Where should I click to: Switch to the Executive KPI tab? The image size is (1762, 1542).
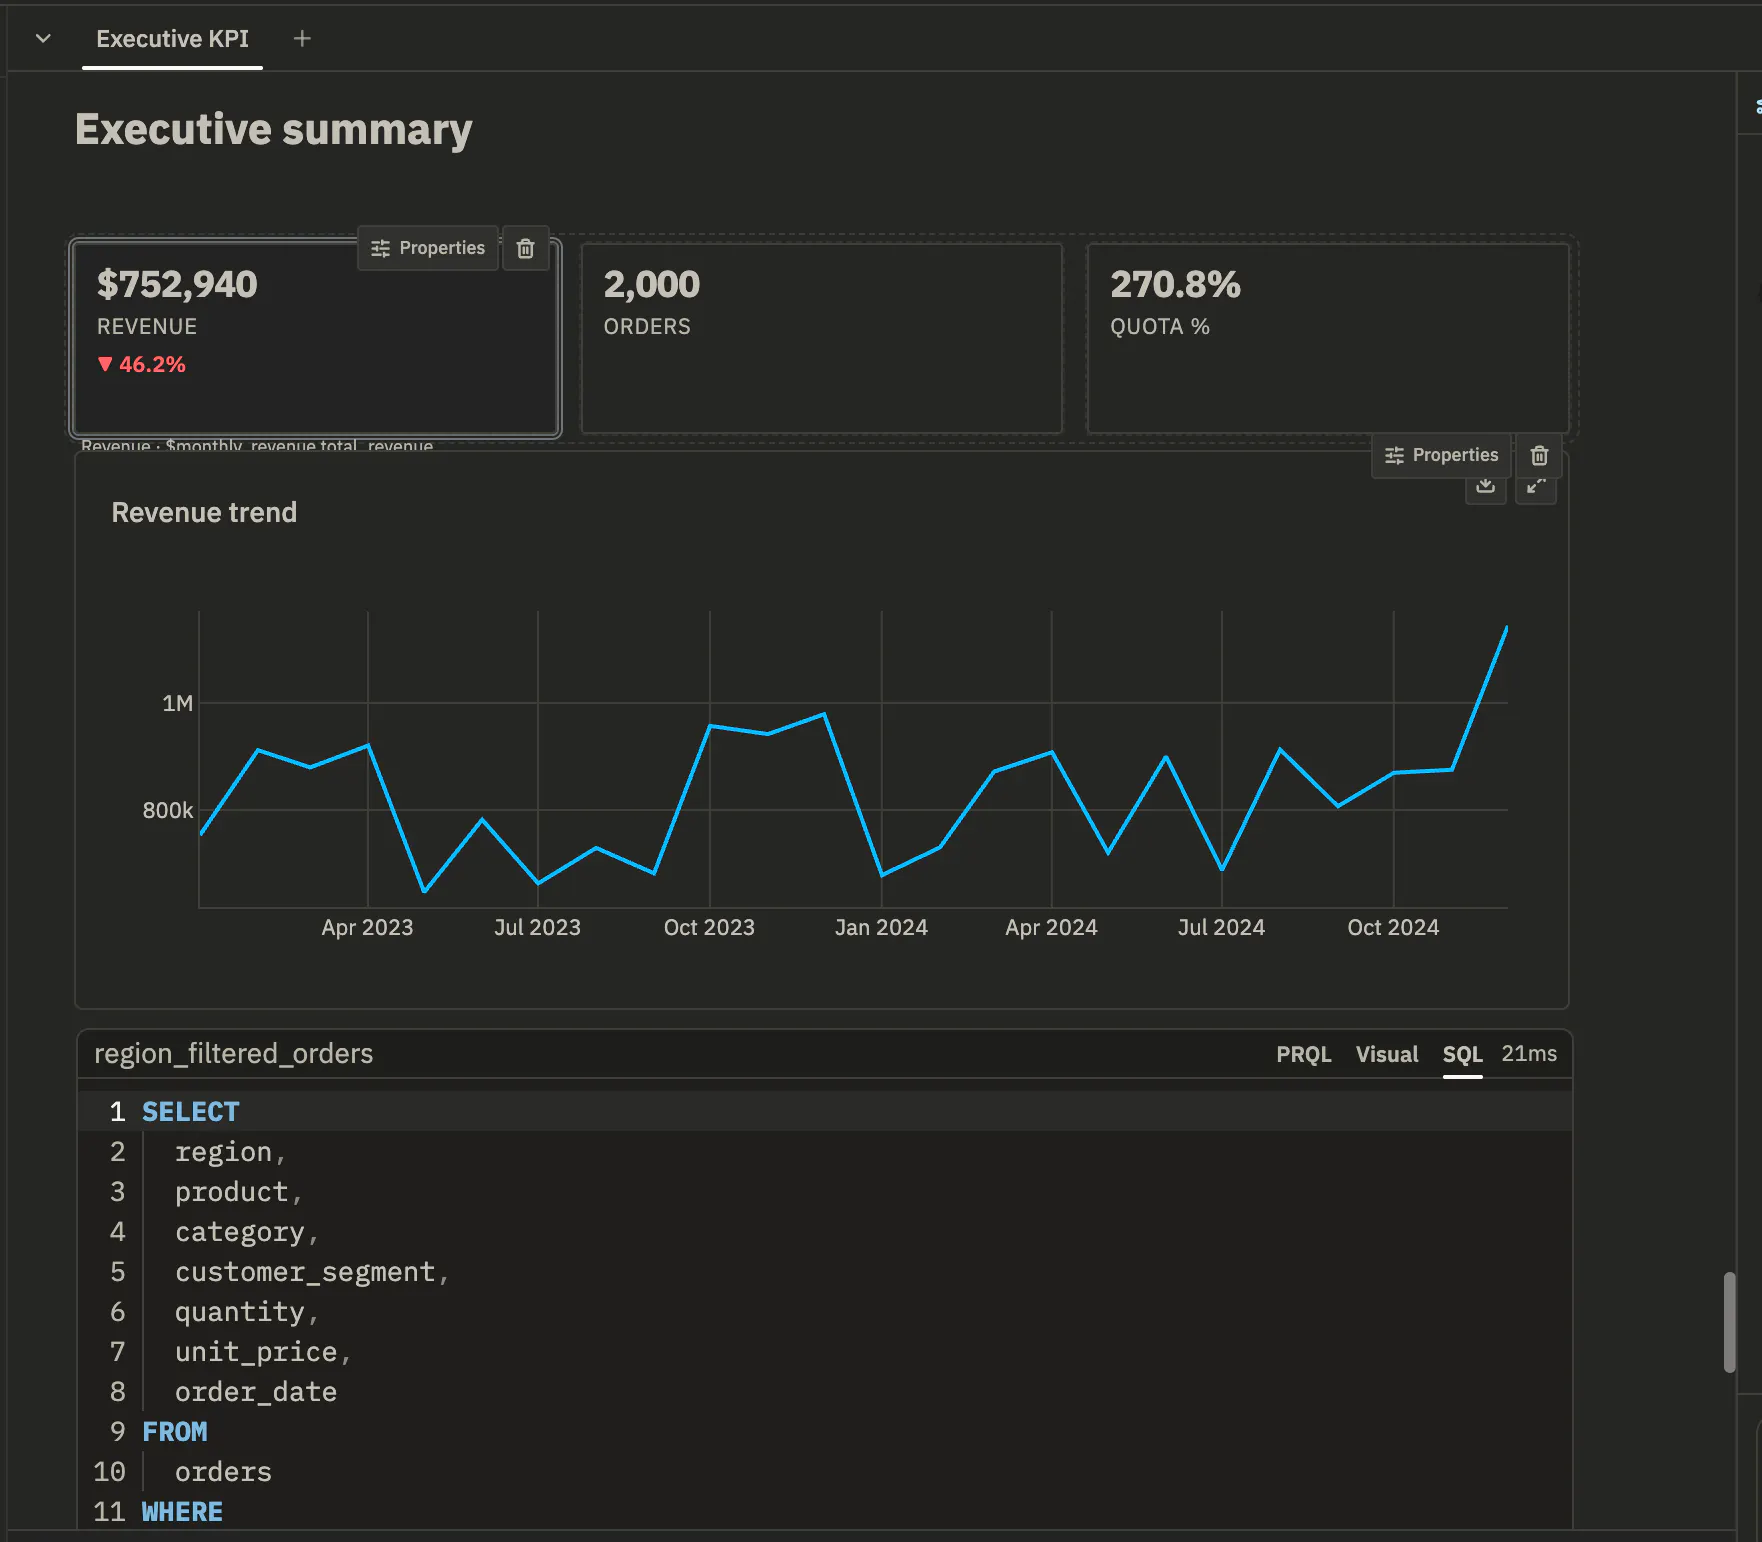point(172,39)
